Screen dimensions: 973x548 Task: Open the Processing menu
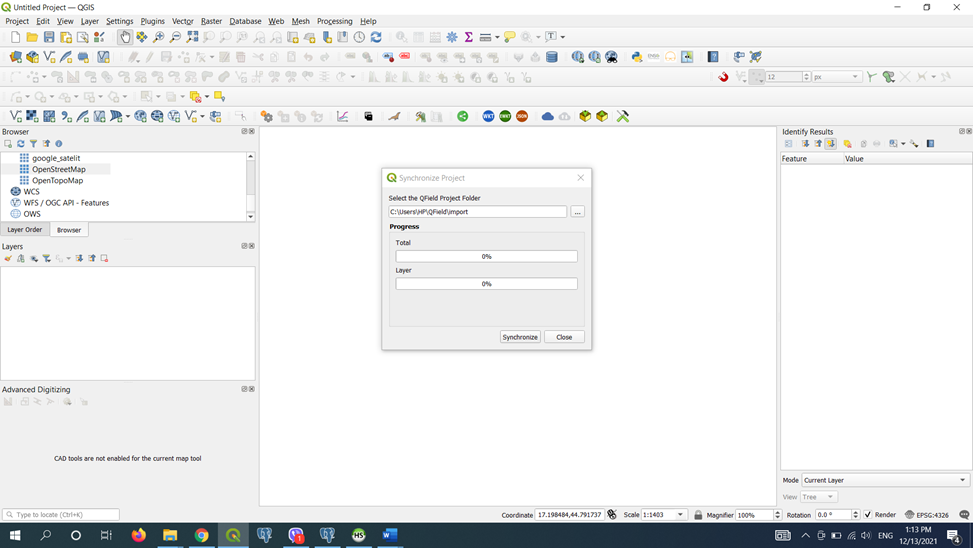click(334, 21)
